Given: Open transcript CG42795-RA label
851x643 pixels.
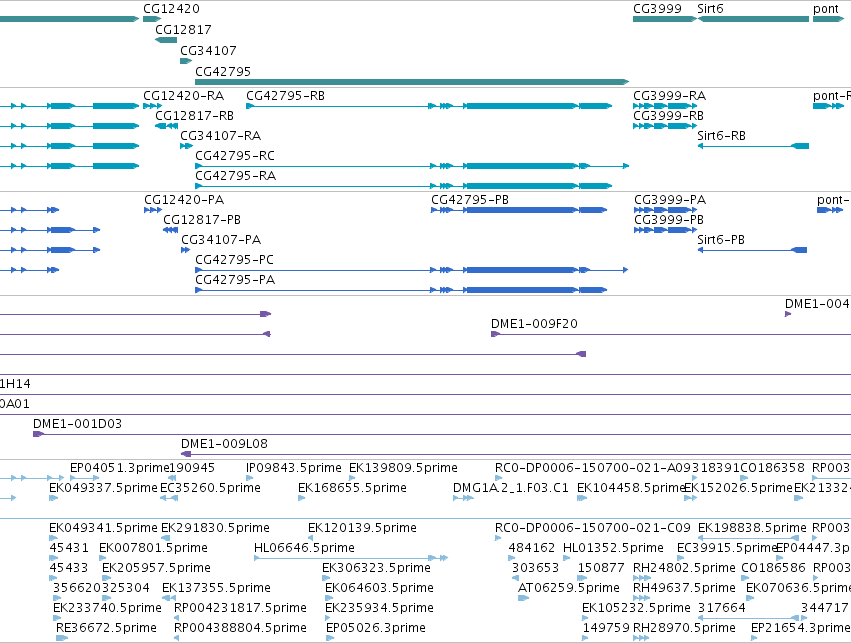Looking at the screenshot, I should [236, 176].
